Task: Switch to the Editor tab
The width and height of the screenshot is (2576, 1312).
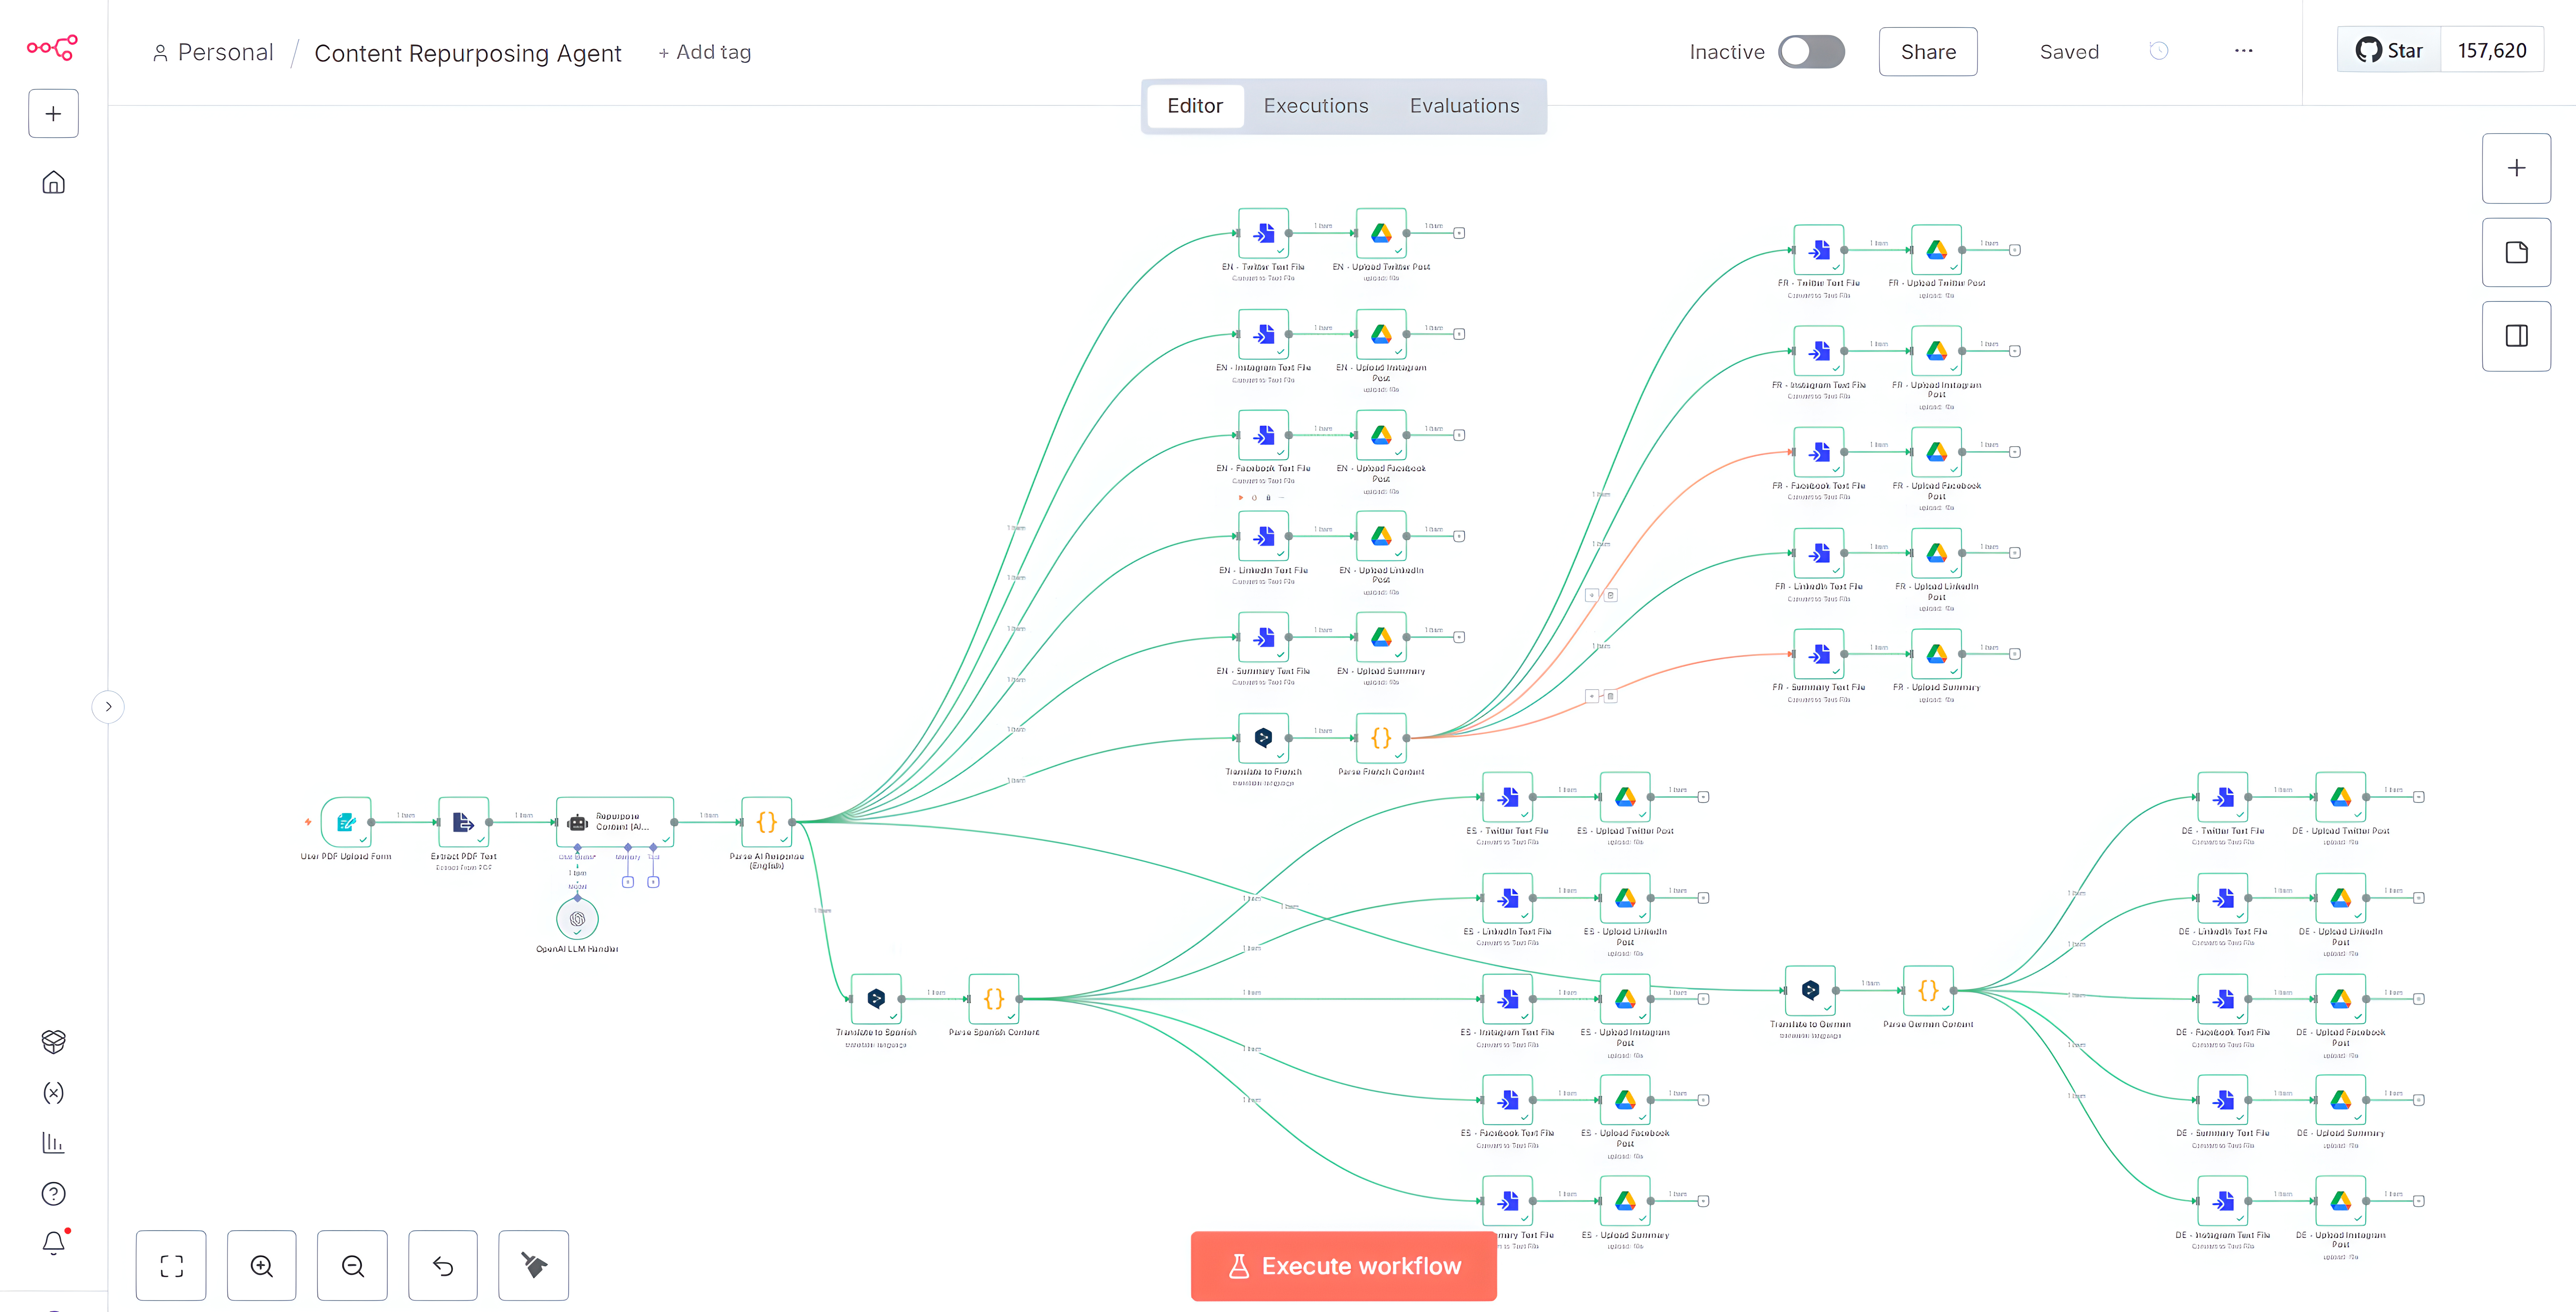Action: (1195, 106)
